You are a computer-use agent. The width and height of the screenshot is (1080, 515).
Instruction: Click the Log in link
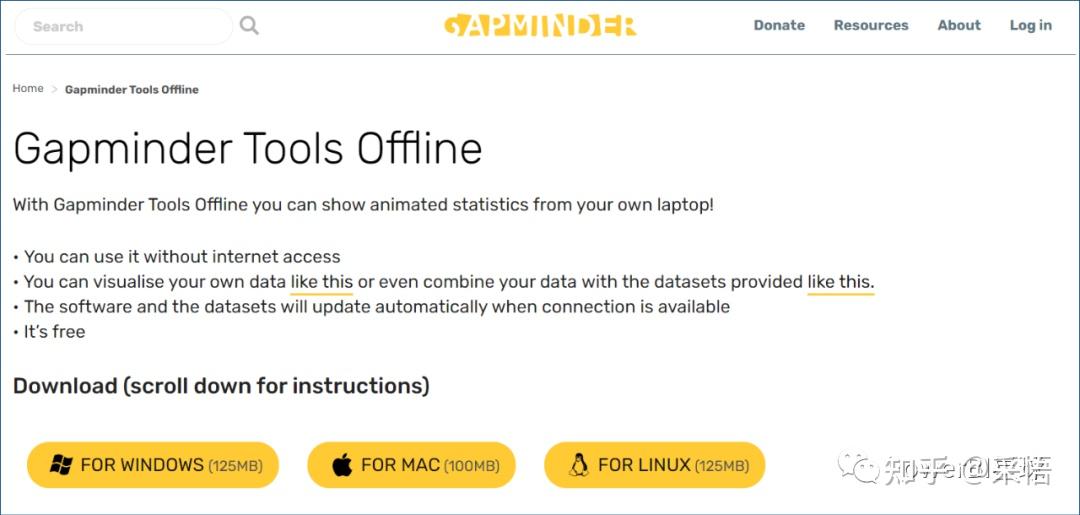click(1030, 25)
